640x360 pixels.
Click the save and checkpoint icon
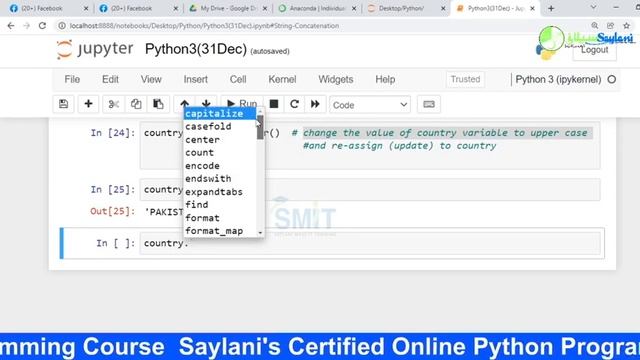point(63,104)
